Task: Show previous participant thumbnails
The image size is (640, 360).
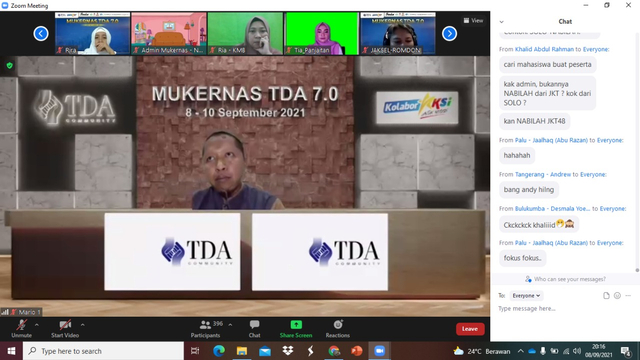Action: (x=41, y=33)
